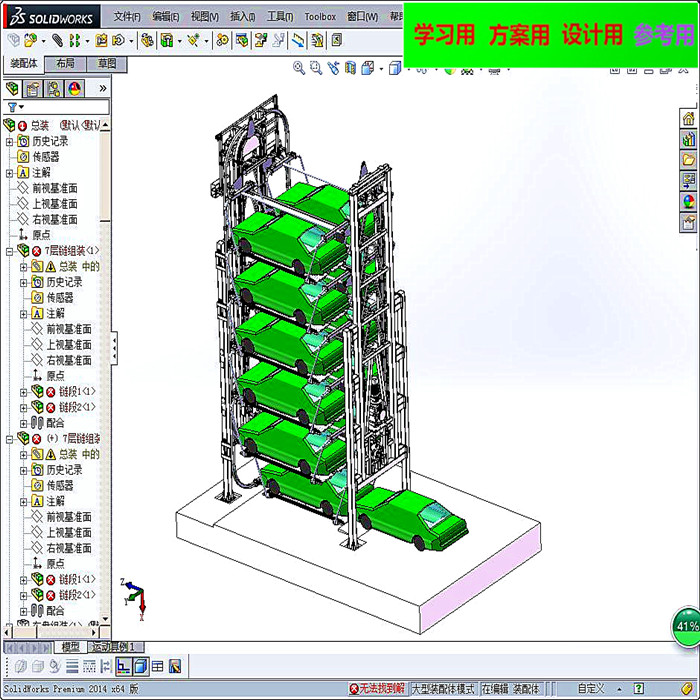
Task: Expand more manager tabs with » chevron
Action: click(x=103, y=88)
